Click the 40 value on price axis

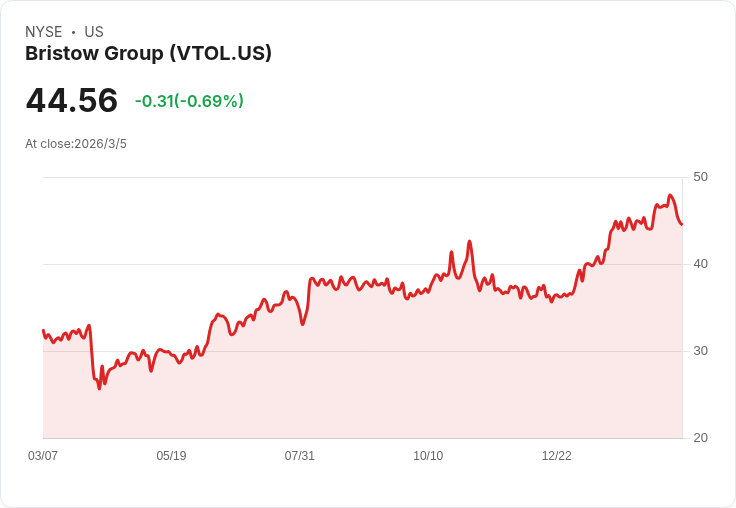(700, 264)
